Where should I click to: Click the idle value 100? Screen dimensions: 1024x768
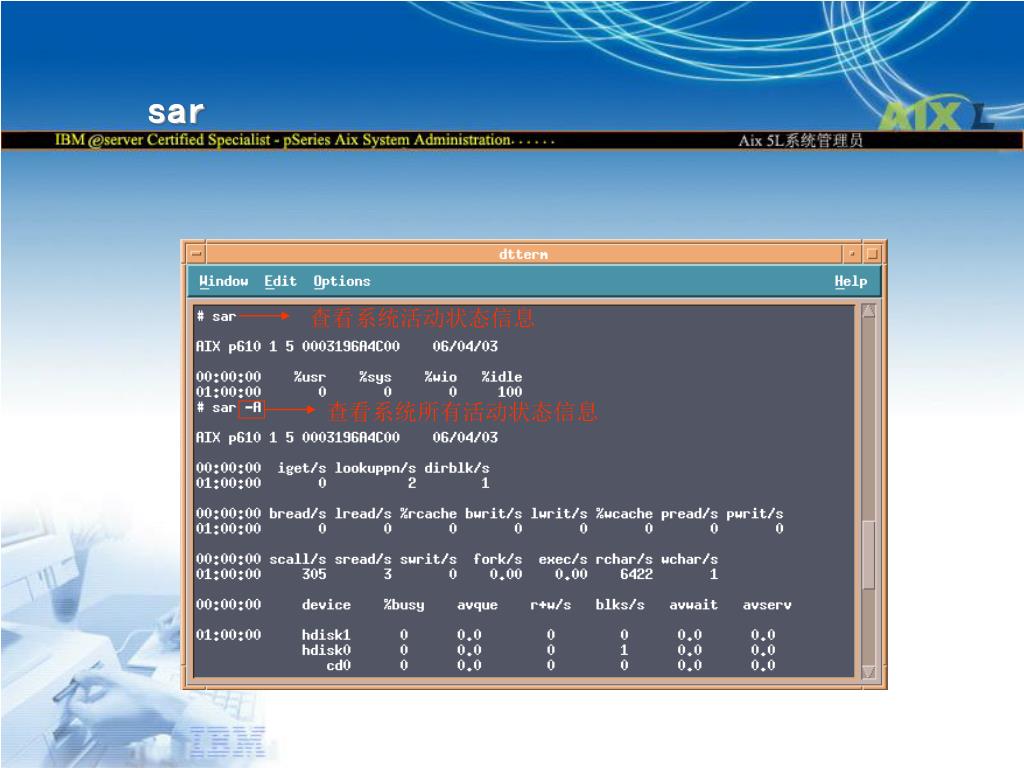pyautogui.click(x=510, y=392)
